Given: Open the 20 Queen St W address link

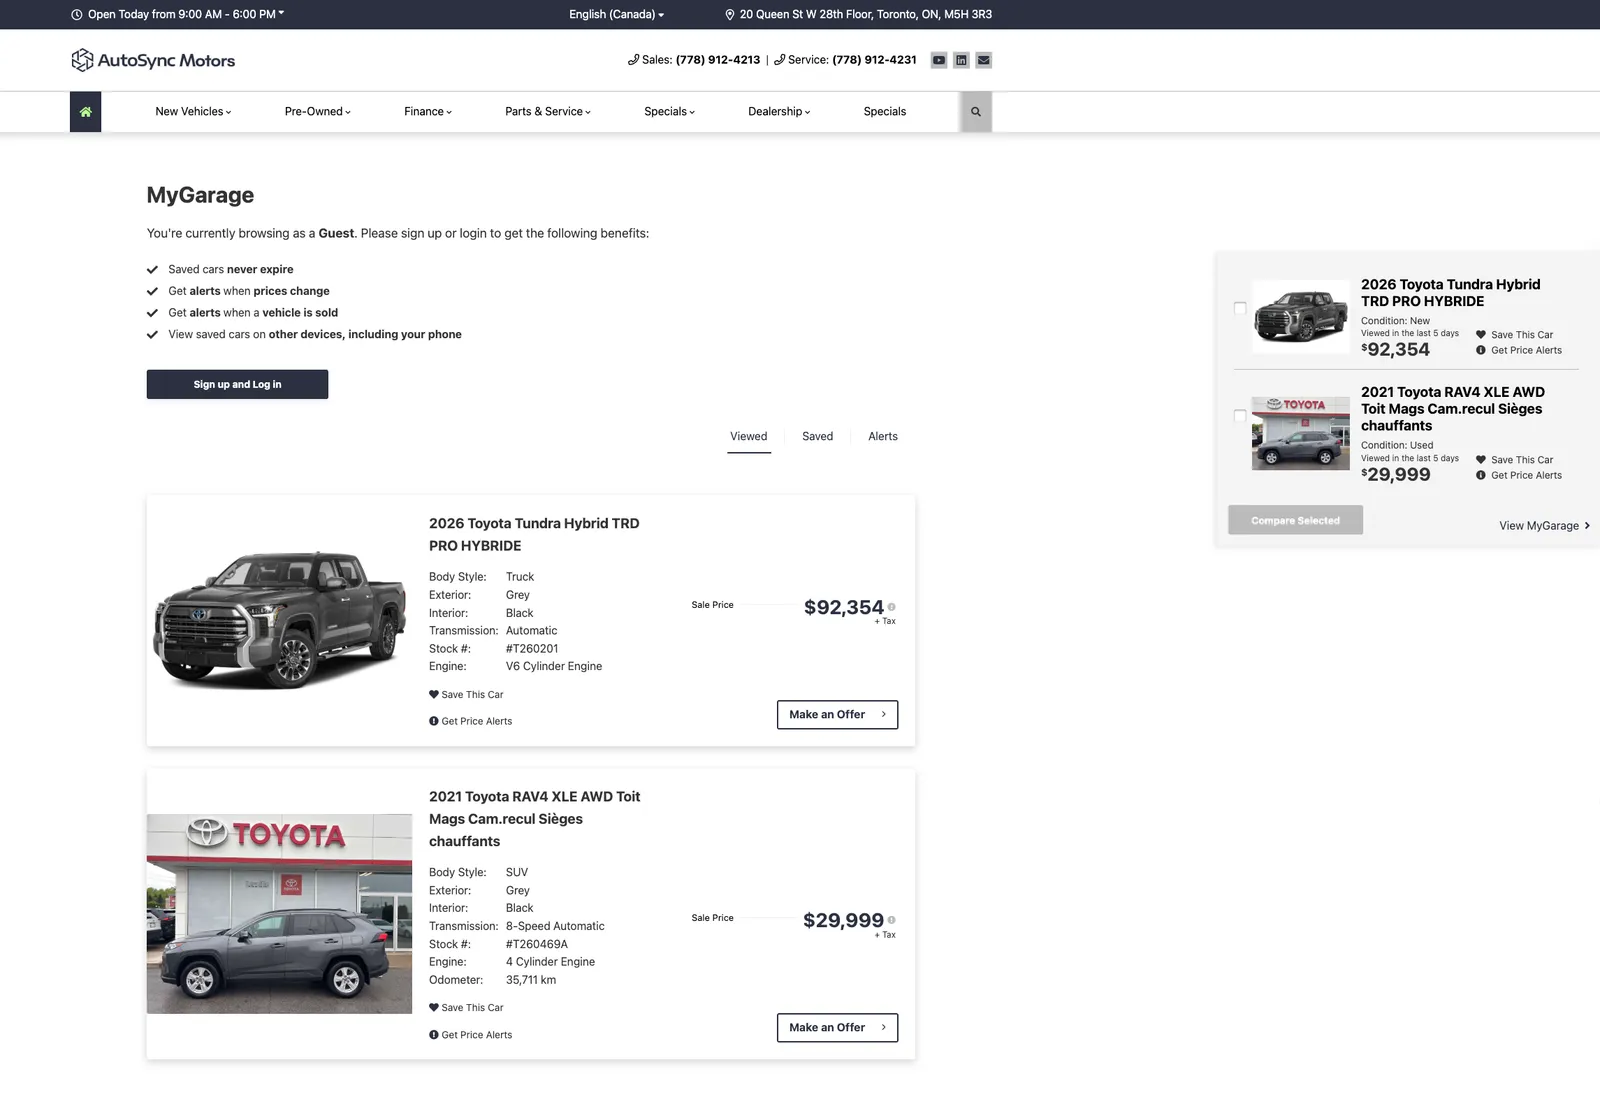Looking at the screenshot, I should pos(866,15).
